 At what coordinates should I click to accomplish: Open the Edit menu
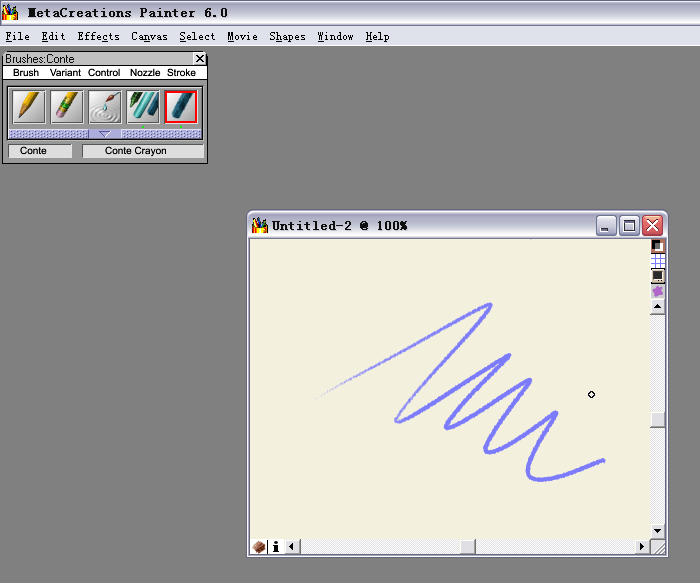(53, 37)
